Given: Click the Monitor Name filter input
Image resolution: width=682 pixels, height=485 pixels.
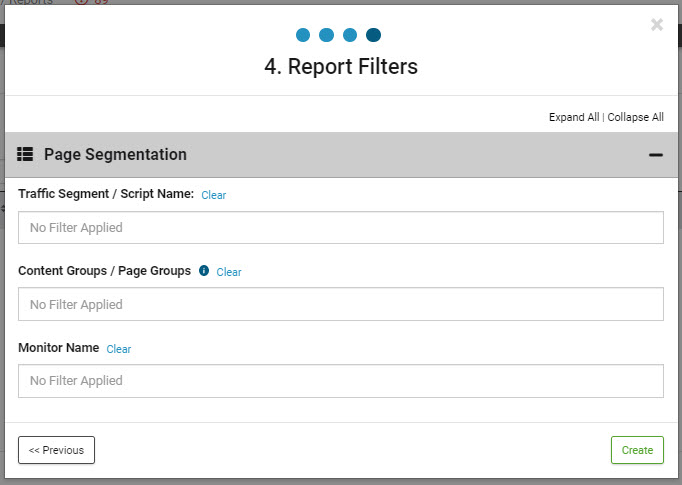Looking at the screenshot, I should [340, 381].
